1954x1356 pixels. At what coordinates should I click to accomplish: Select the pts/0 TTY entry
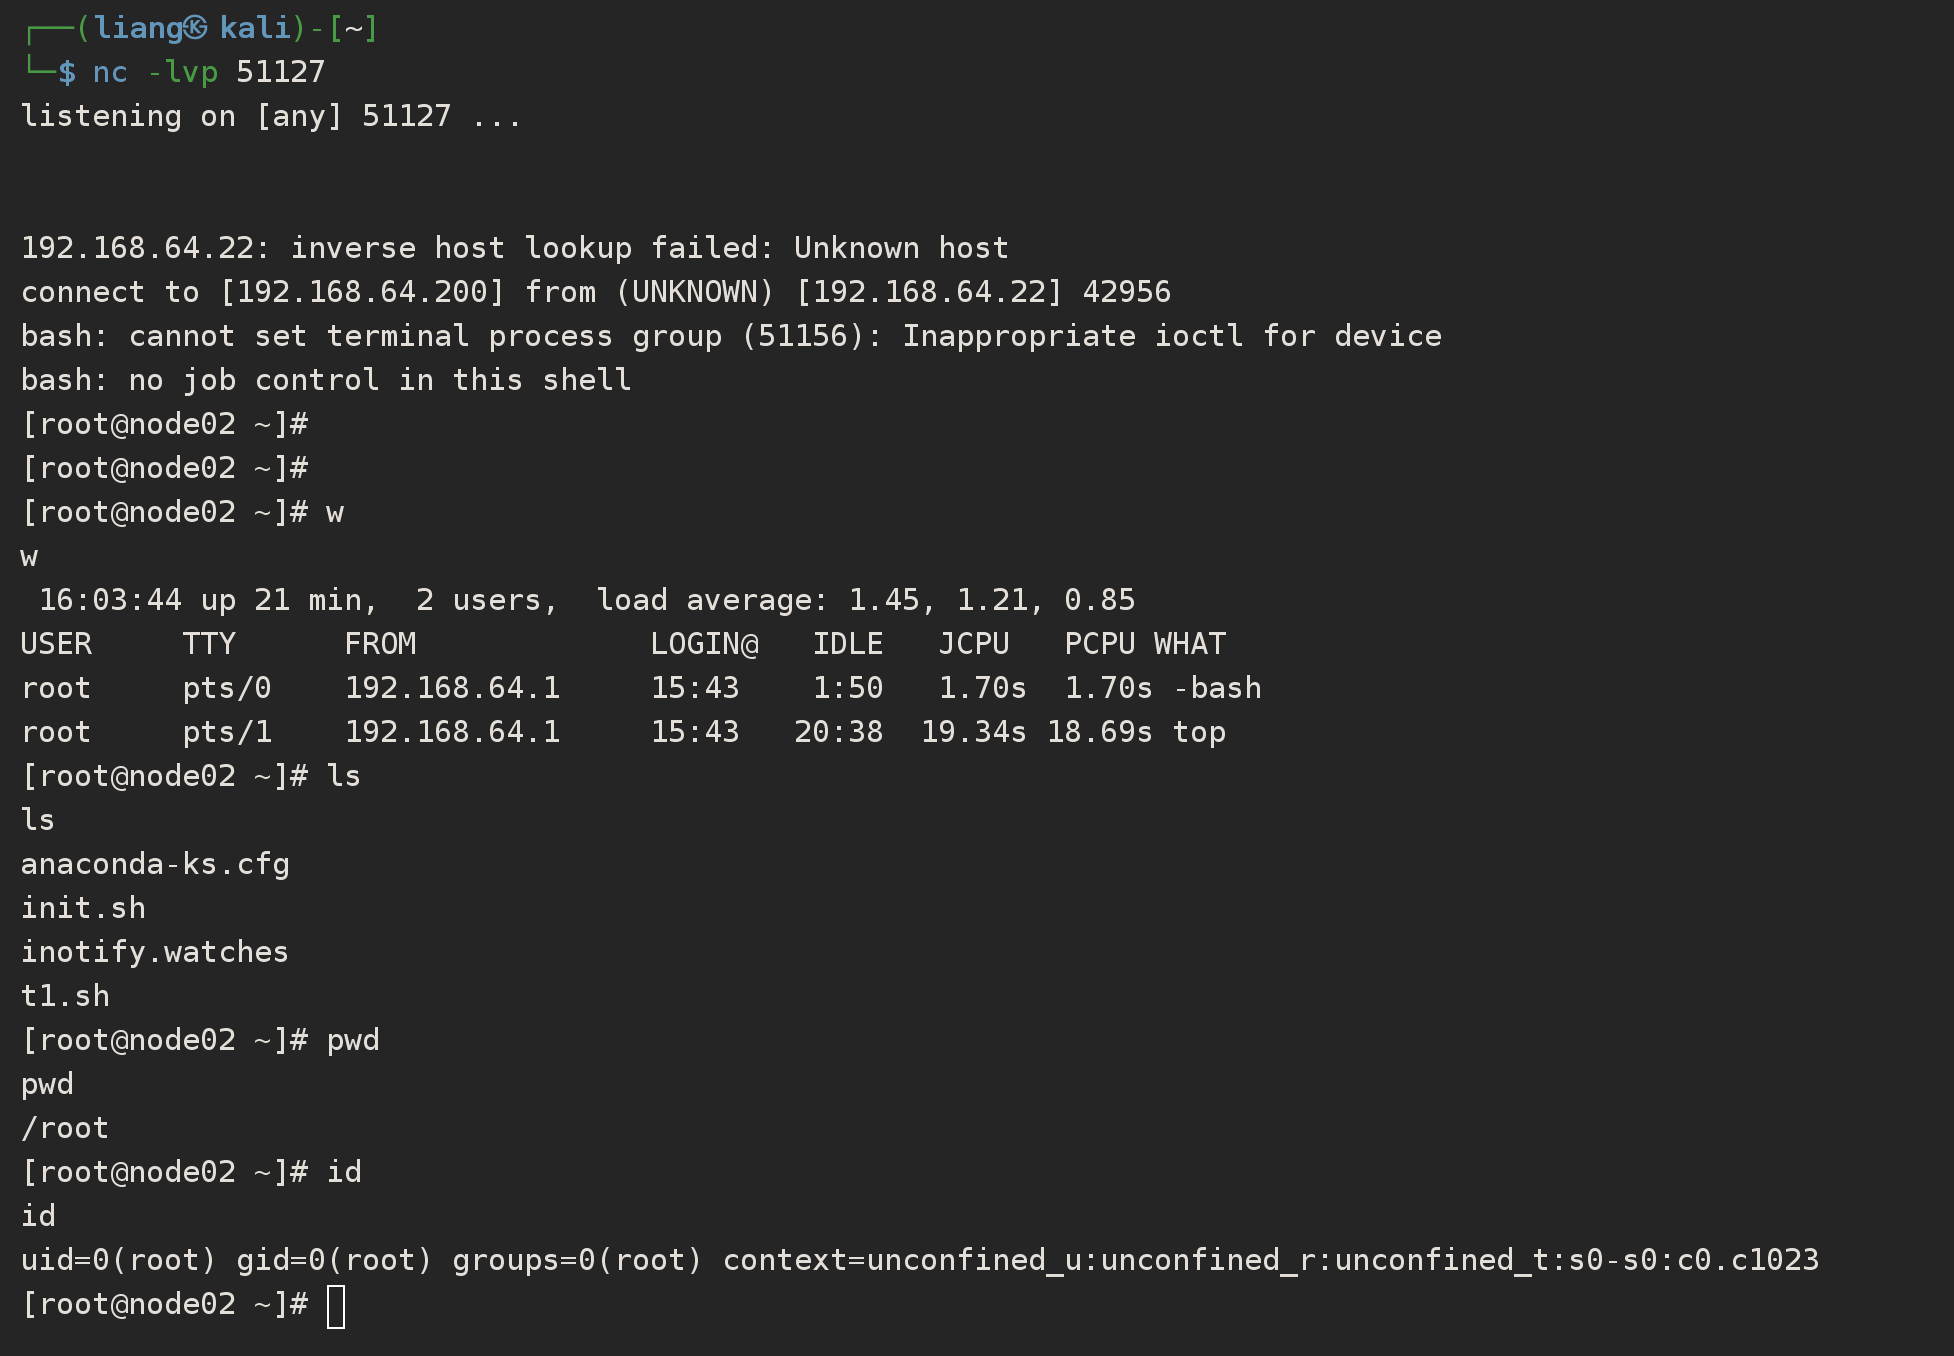(x=227, y=688)
